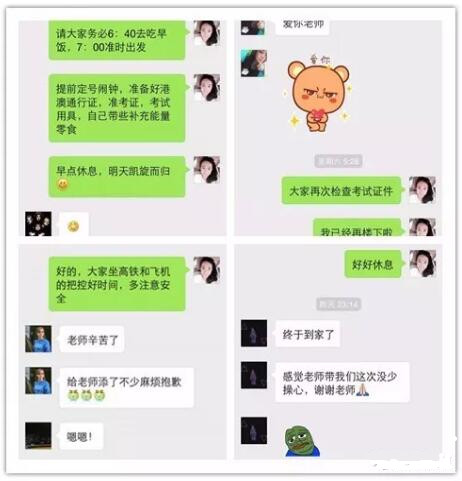Tap the '好好休息' green bubble
The image size is (462, 481).
click(373, 264)
